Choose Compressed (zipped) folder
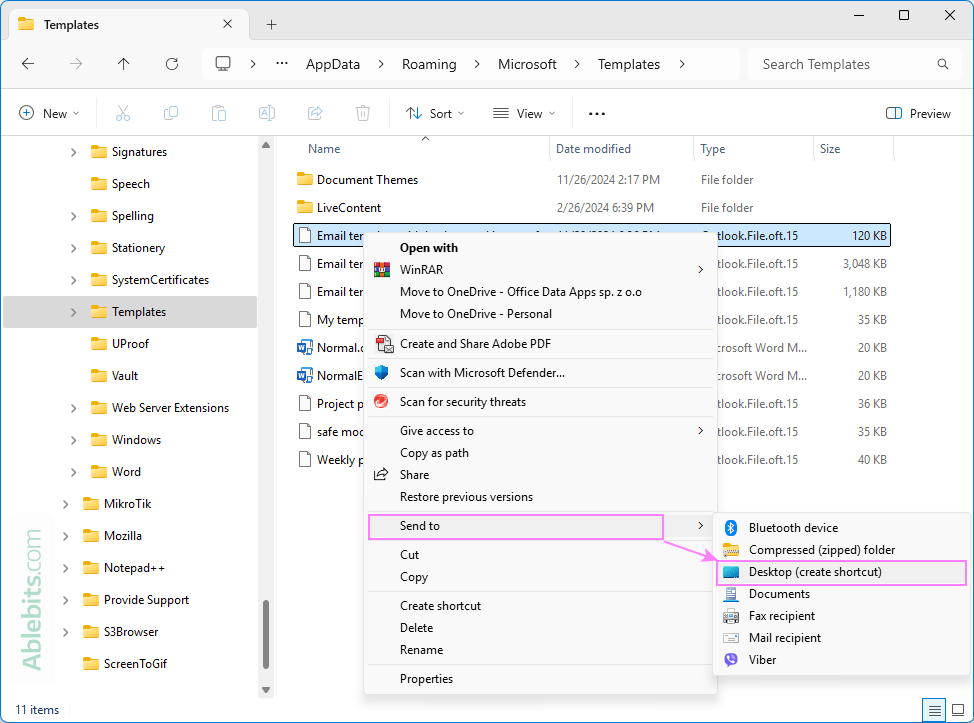The width and height of the screenshot is (974, 723). (x=841, y=550)
